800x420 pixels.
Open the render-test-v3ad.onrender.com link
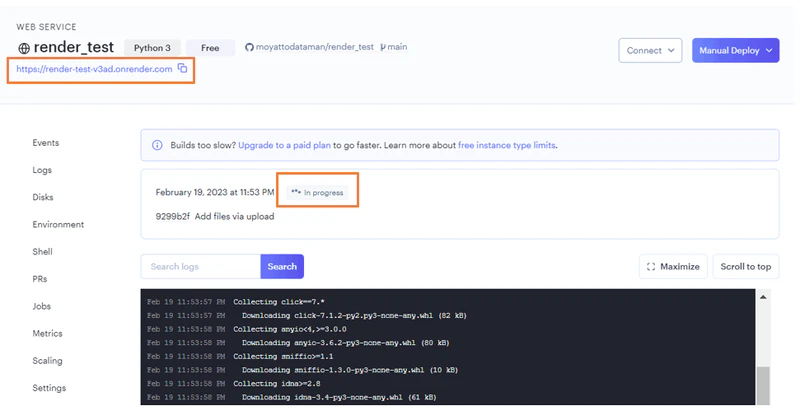point(94,69)
